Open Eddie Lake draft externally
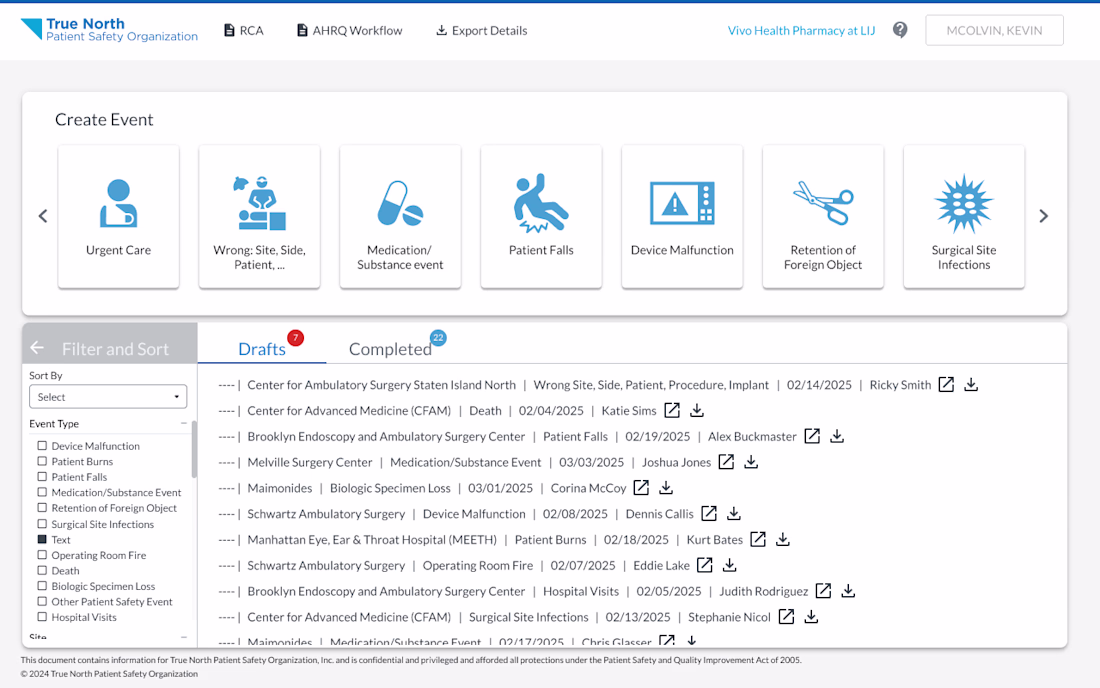The height and width of the screenshot is (688, 1100). tap(705, 565)
